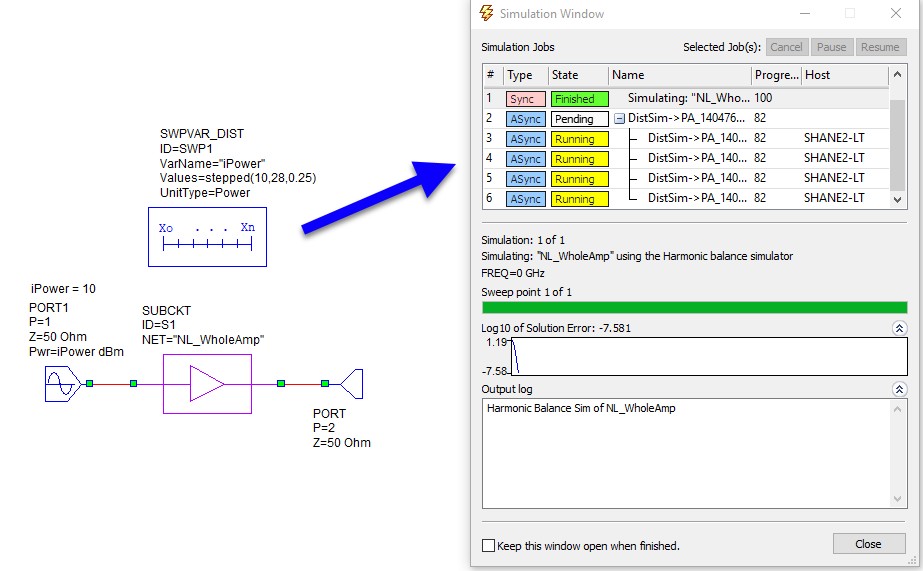Check Keep this window open when finished
This screenshot has height=571, width=923.
[489, 546]
